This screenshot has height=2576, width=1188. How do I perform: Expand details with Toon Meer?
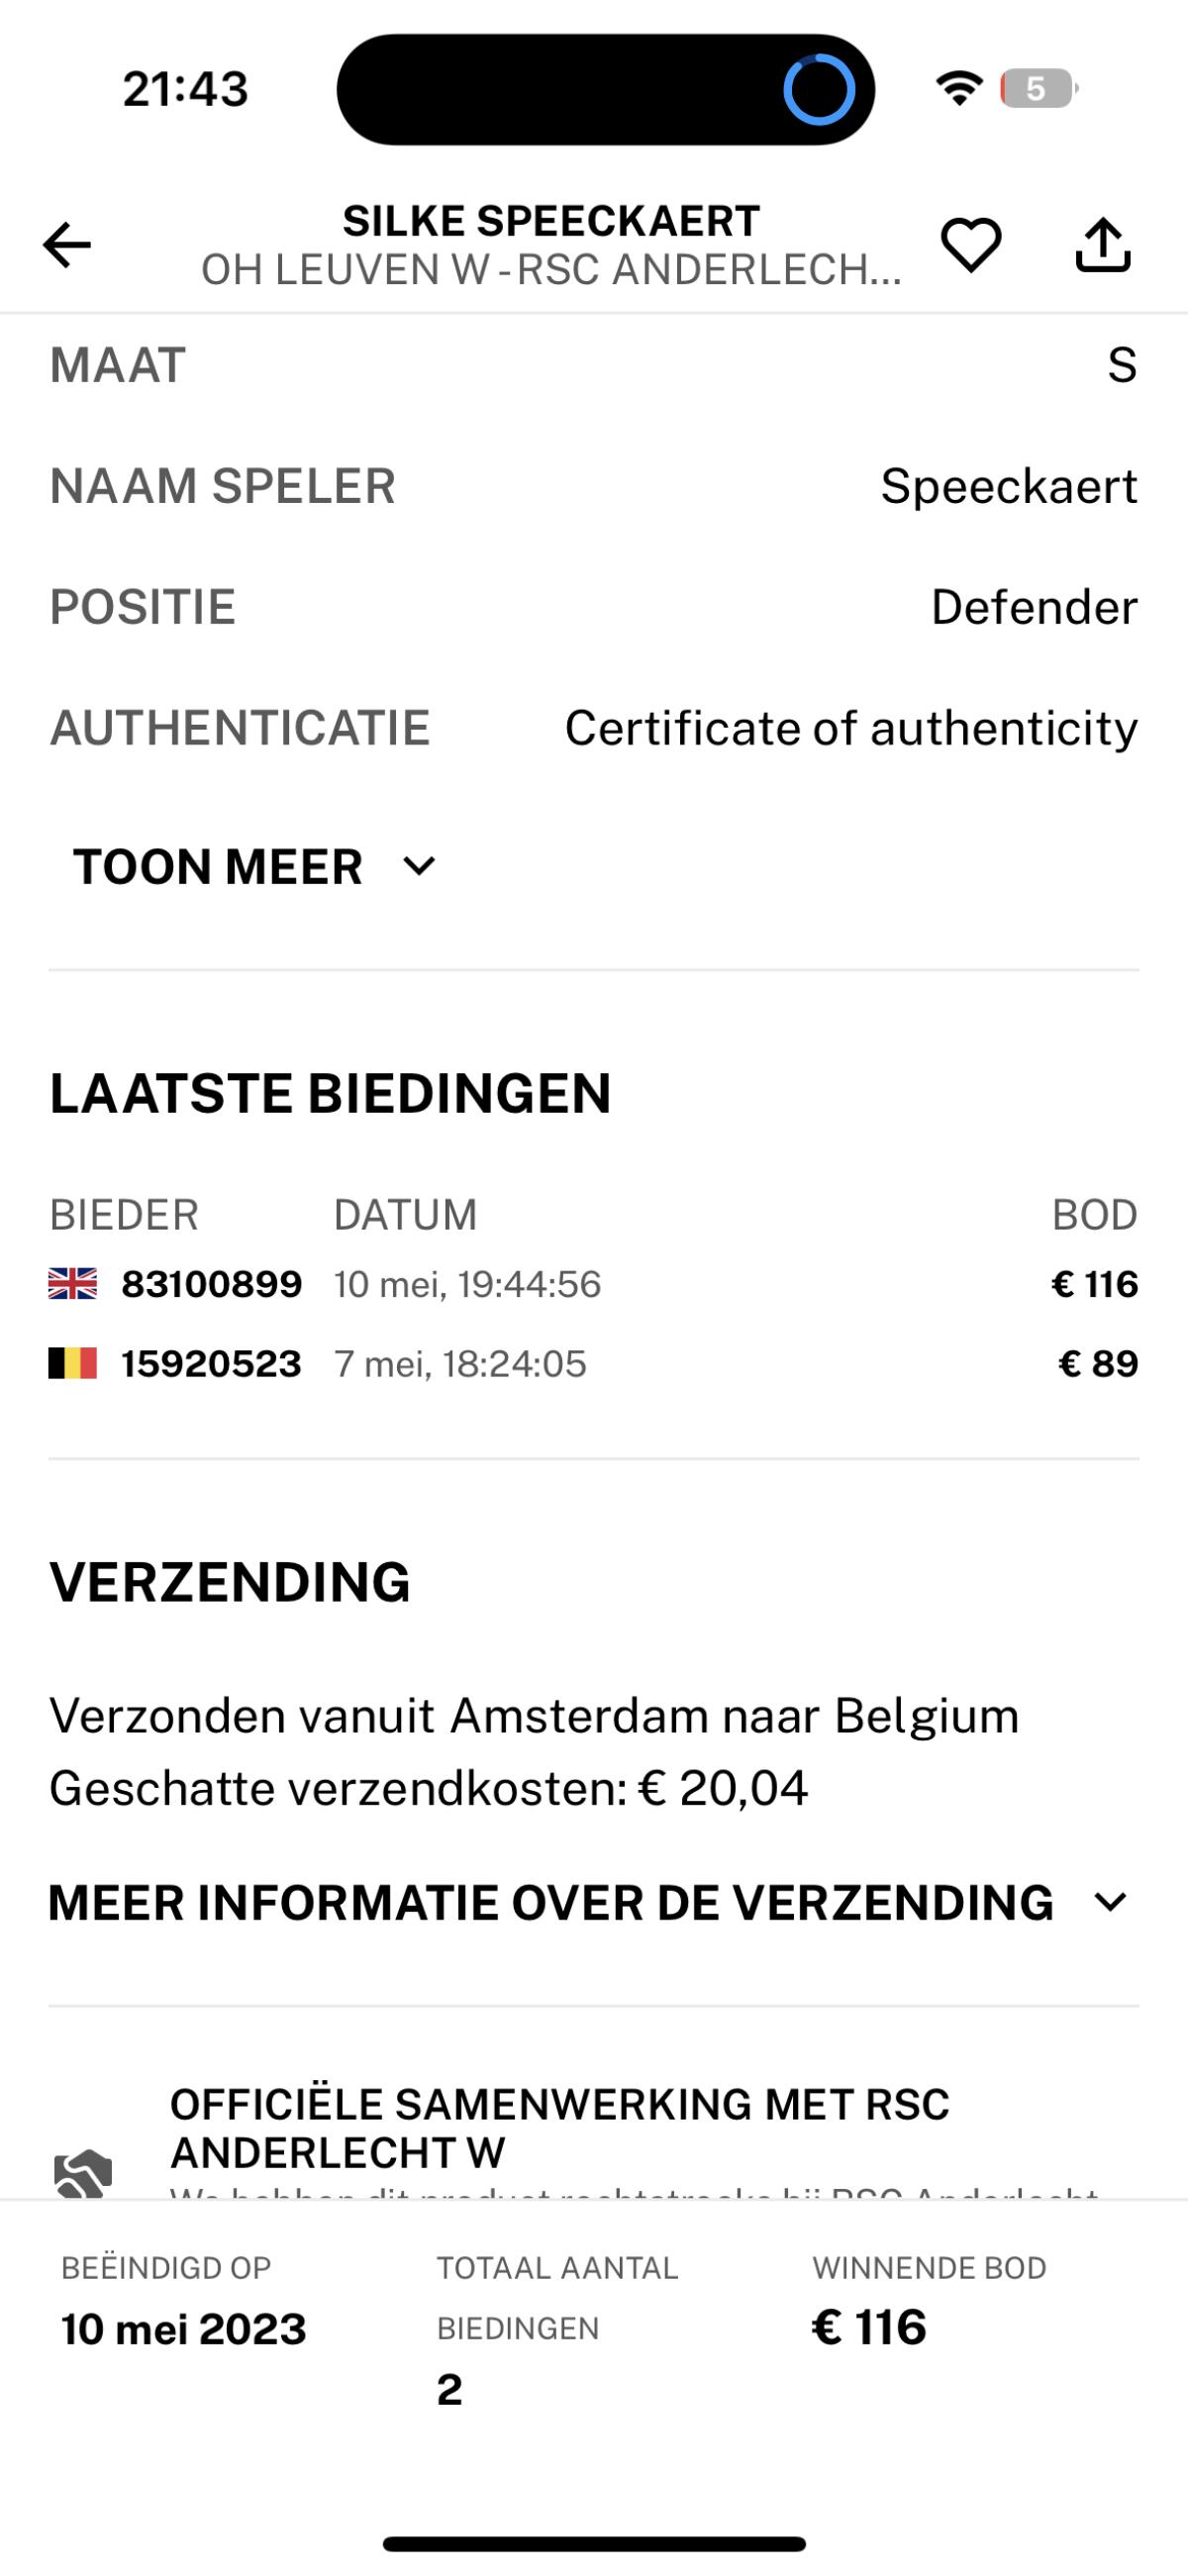[x=218, y=866]
